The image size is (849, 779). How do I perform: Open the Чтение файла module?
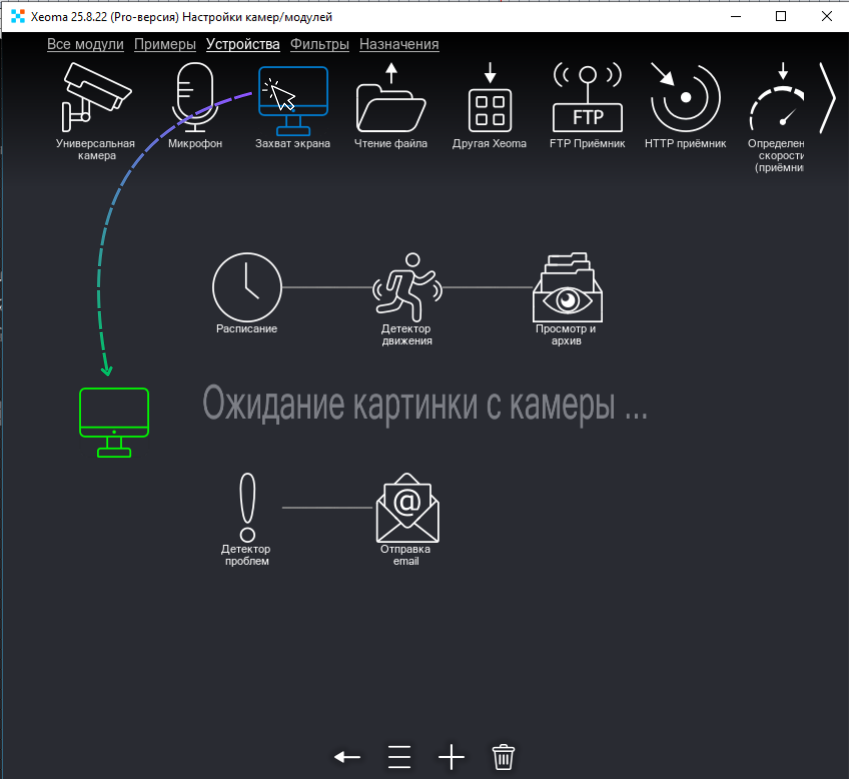click(390, 95)
